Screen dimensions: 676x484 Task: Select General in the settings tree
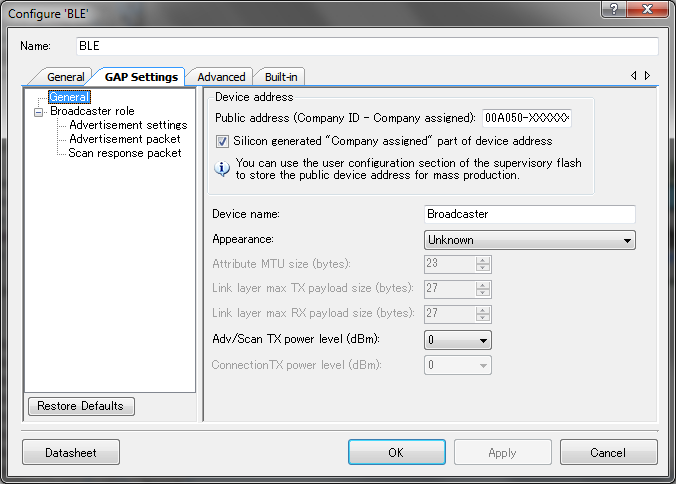(x=69, y=97)
